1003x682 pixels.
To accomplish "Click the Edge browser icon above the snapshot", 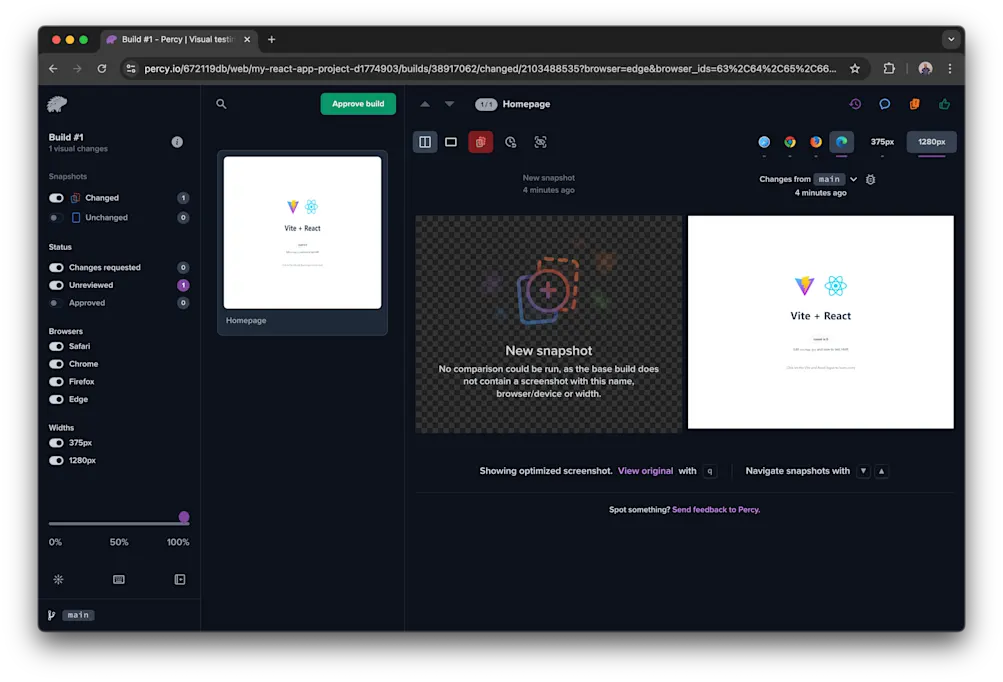I will tap(841, 143).
